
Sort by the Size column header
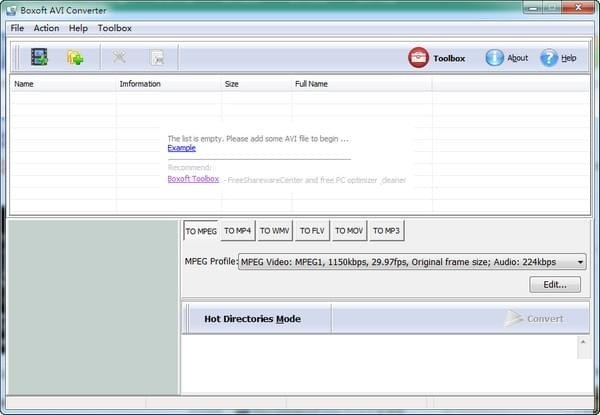click(x=256, y=84)
